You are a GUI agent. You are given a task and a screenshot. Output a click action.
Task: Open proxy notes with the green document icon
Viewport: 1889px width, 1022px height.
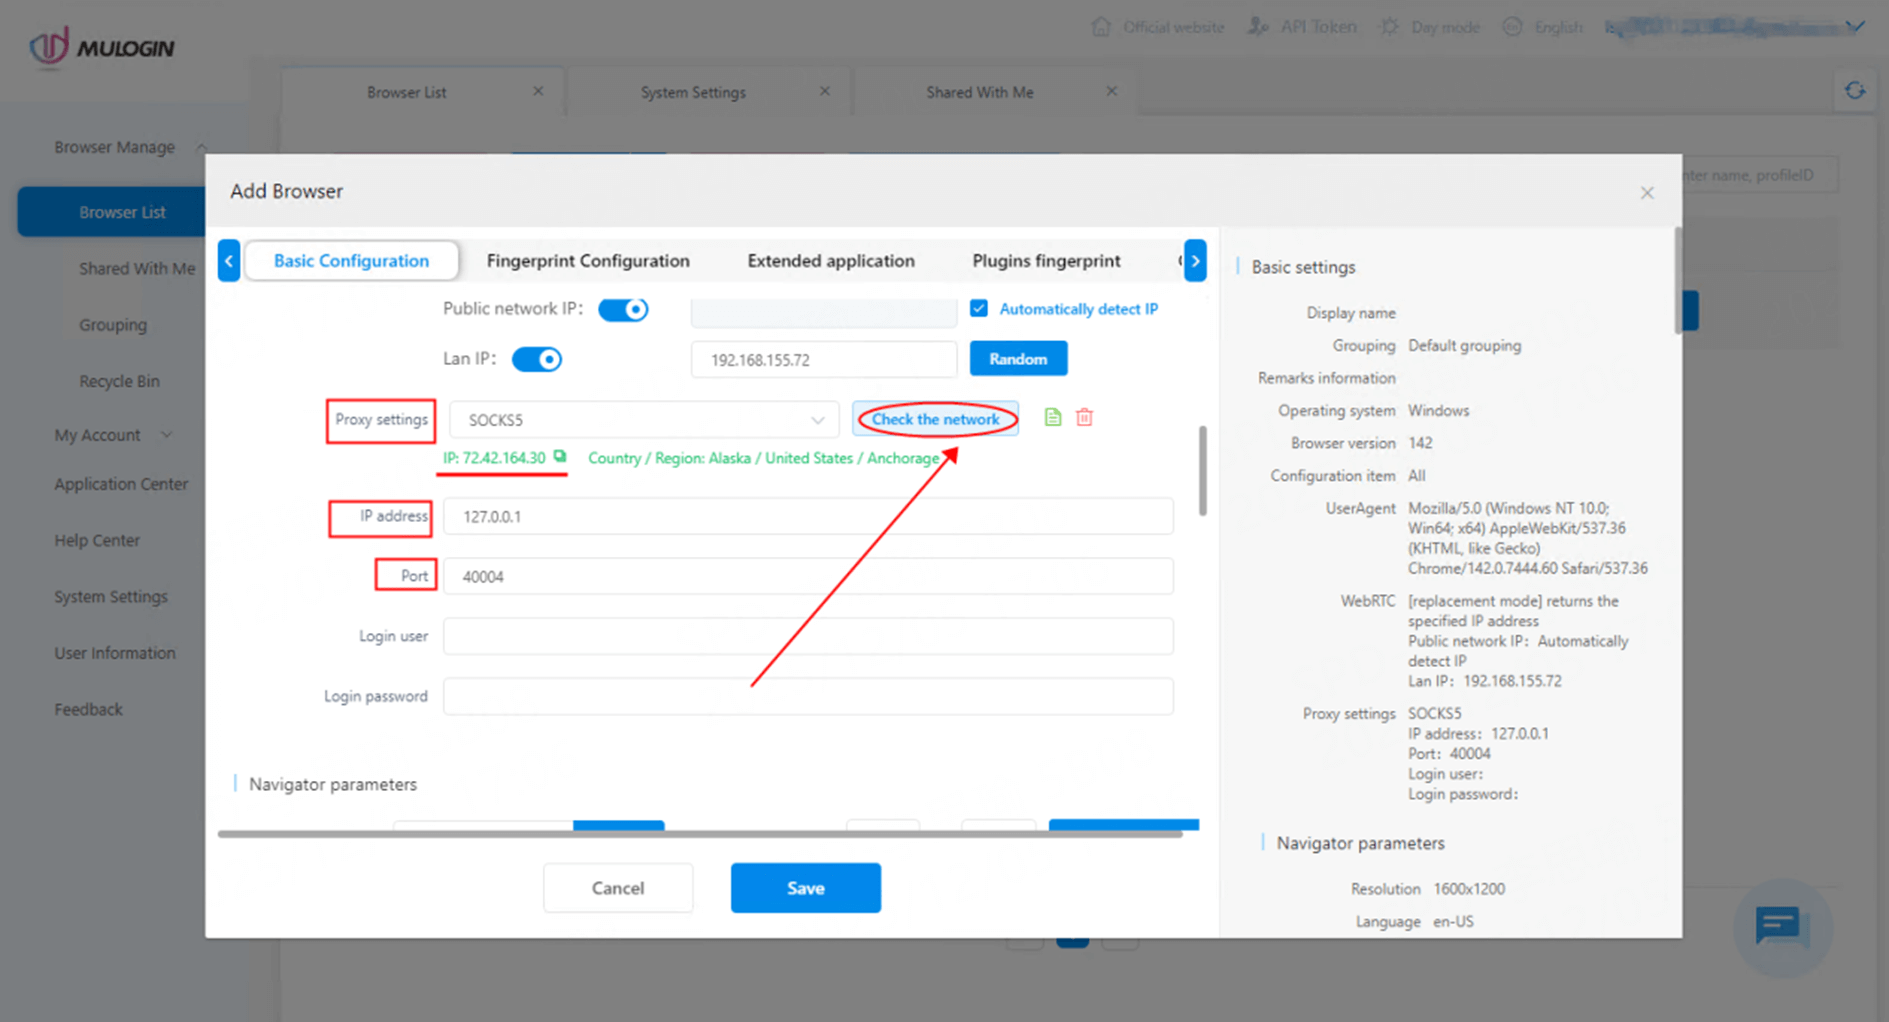(1052, 417)
